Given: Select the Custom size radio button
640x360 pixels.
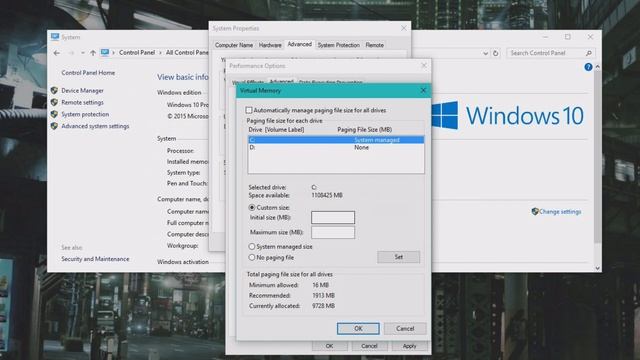Looking at the screenshot, I should pos(252,207).
